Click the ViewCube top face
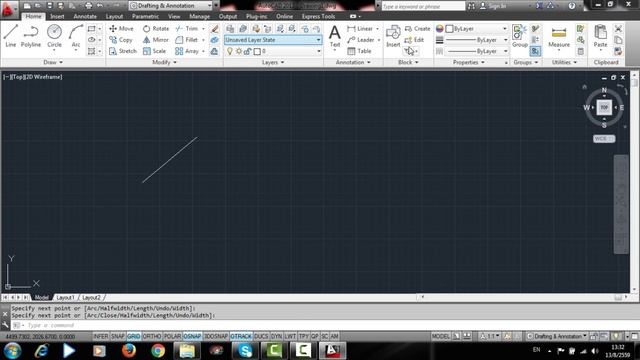640x360 pixels. click(x=604, y=107)
